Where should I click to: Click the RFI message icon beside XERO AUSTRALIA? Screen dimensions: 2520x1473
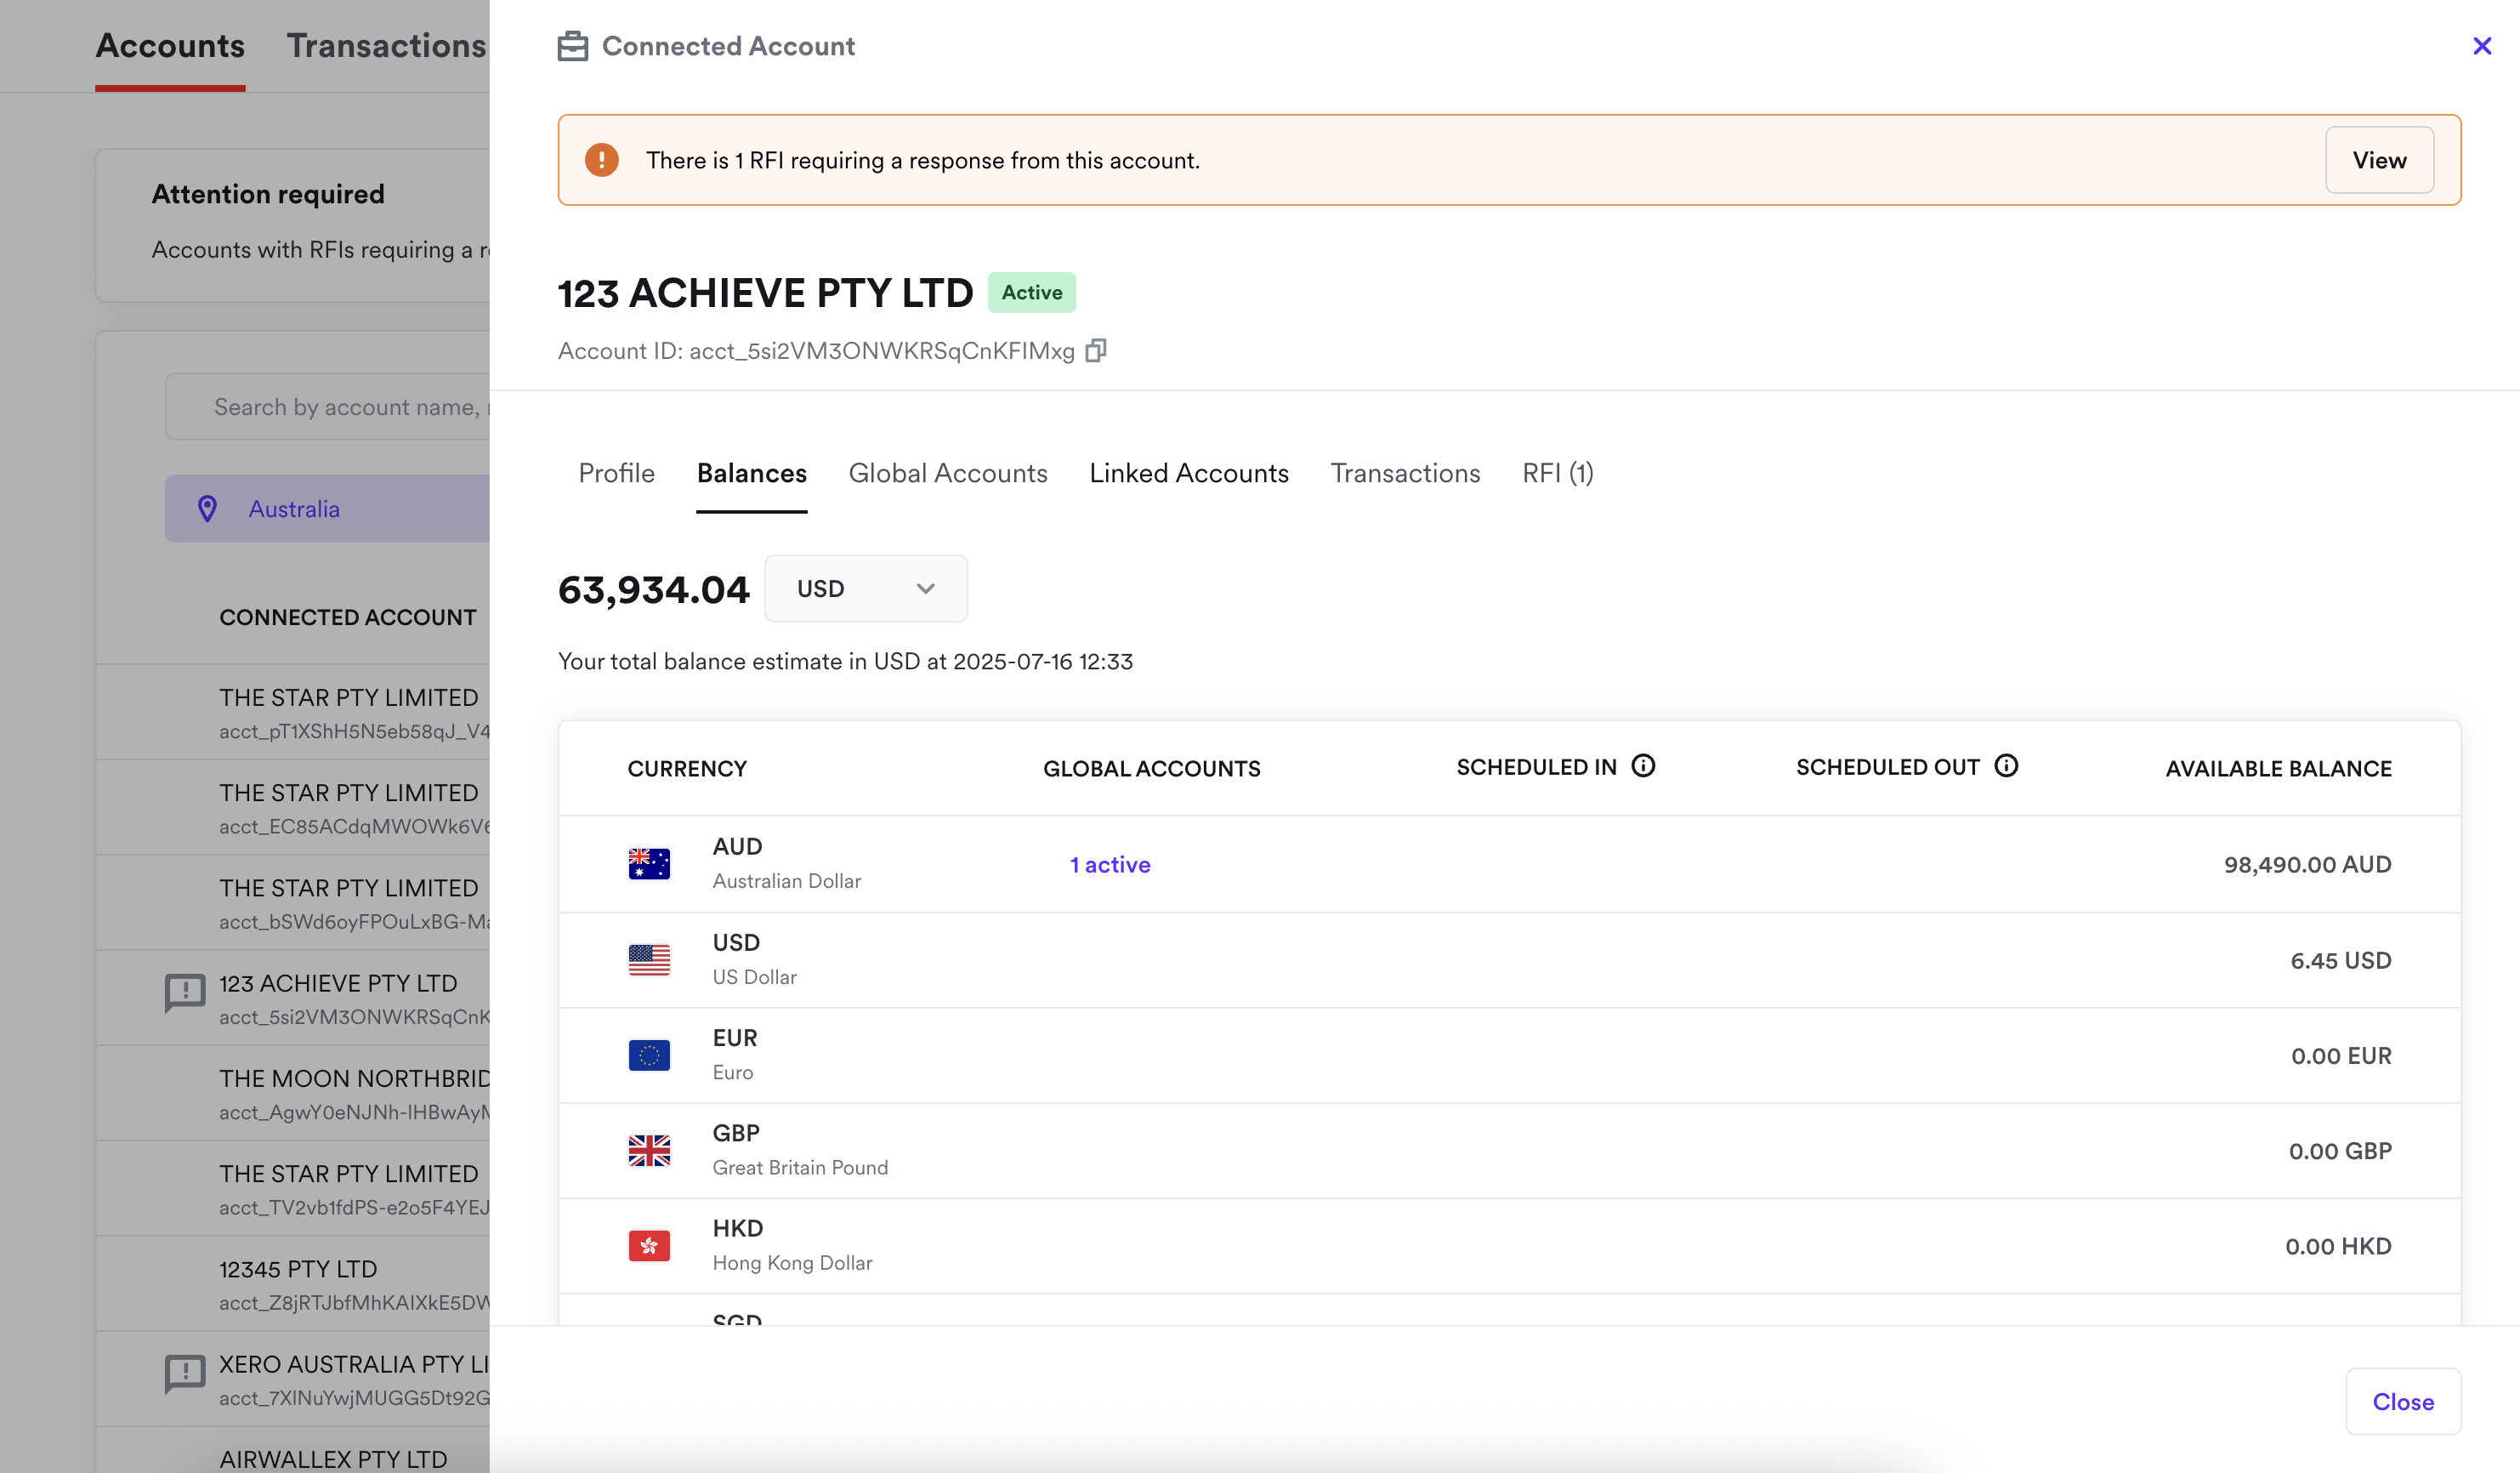(185, 1373)
